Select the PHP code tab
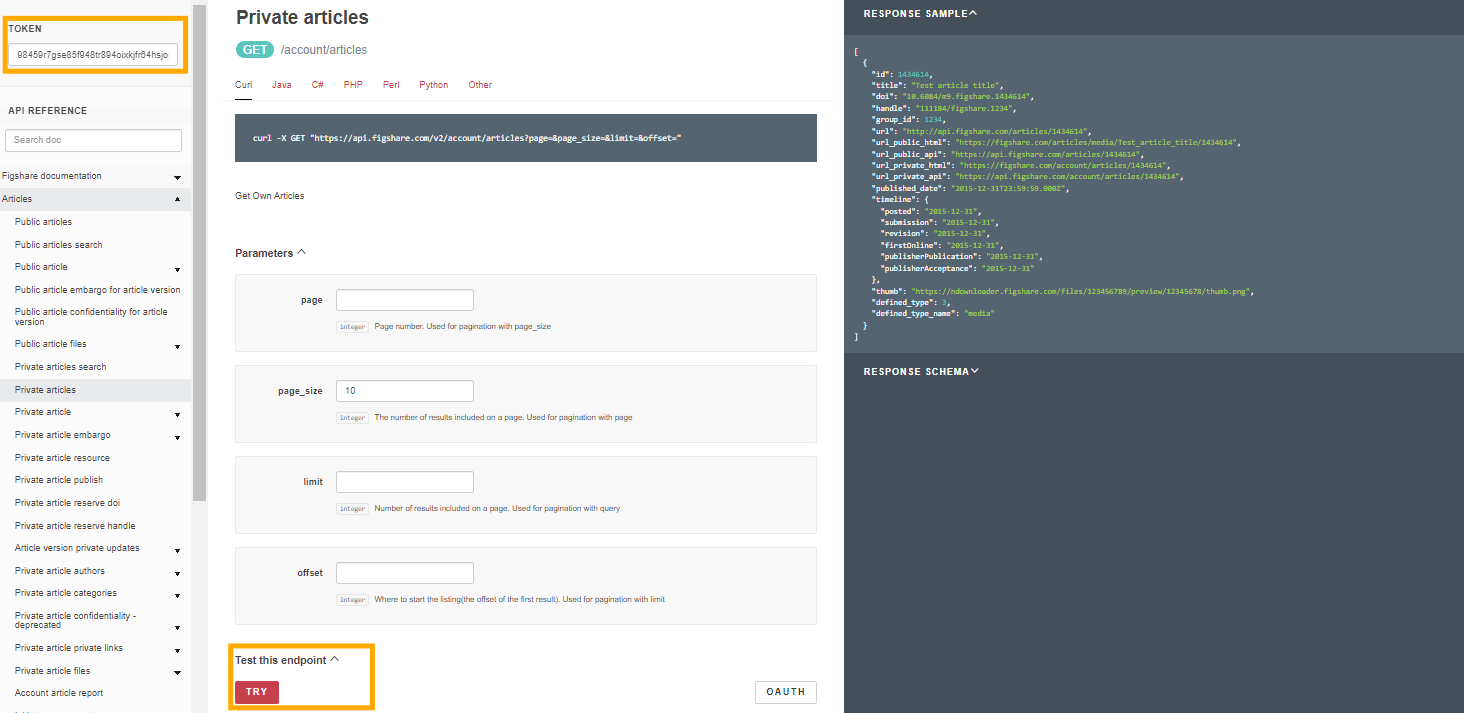This screenshot has width=1464, height=713. tap(352, 85)
